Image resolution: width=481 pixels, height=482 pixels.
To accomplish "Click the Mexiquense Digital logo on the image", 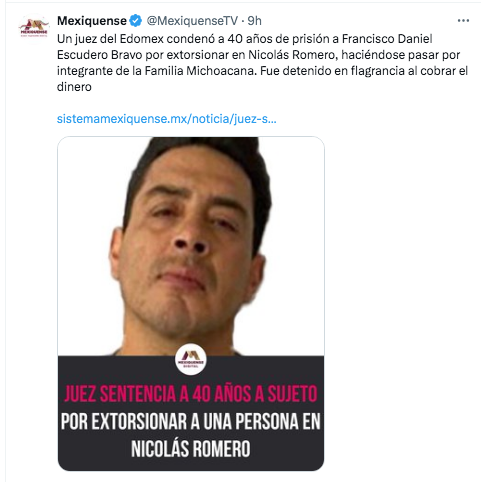I will [x=190, y=359].
